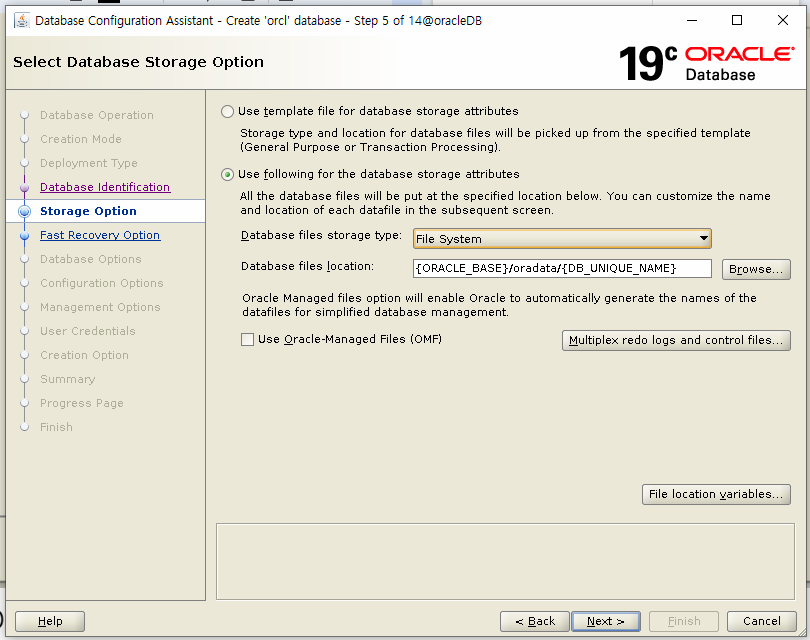
Task: Click the Help button
Action: (50, 621)
